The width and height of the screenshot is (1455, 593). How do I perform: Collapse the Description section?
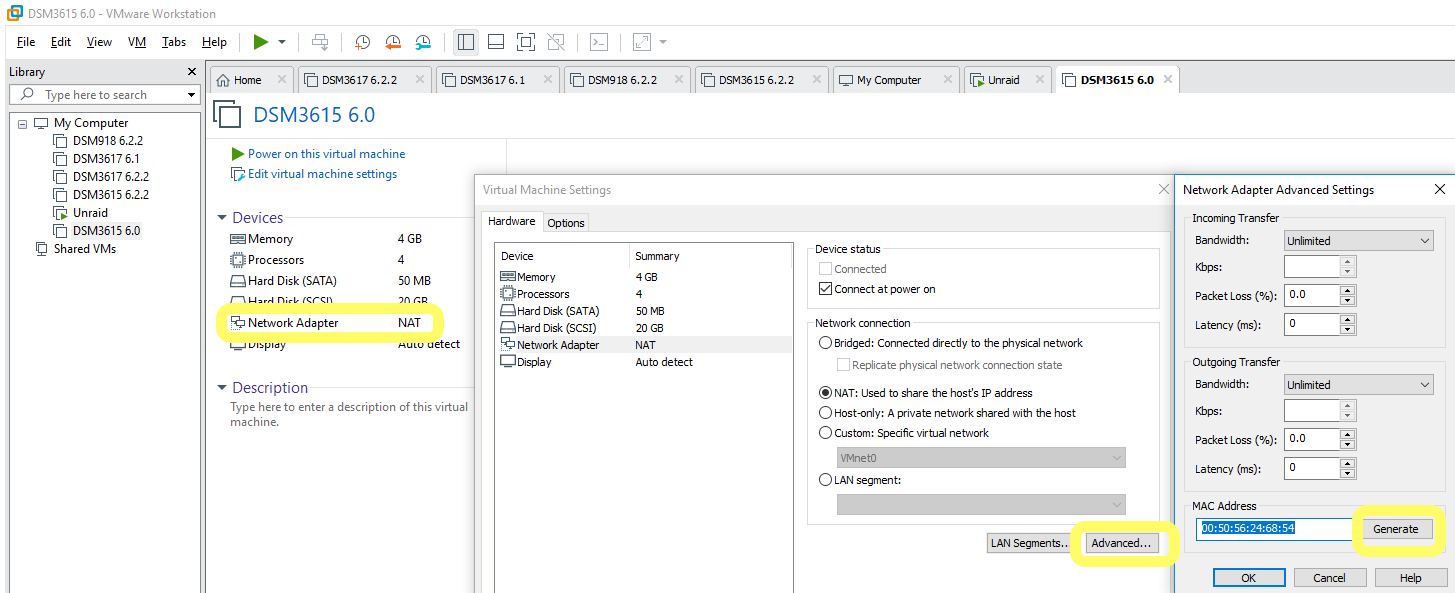tap(222, 388)
